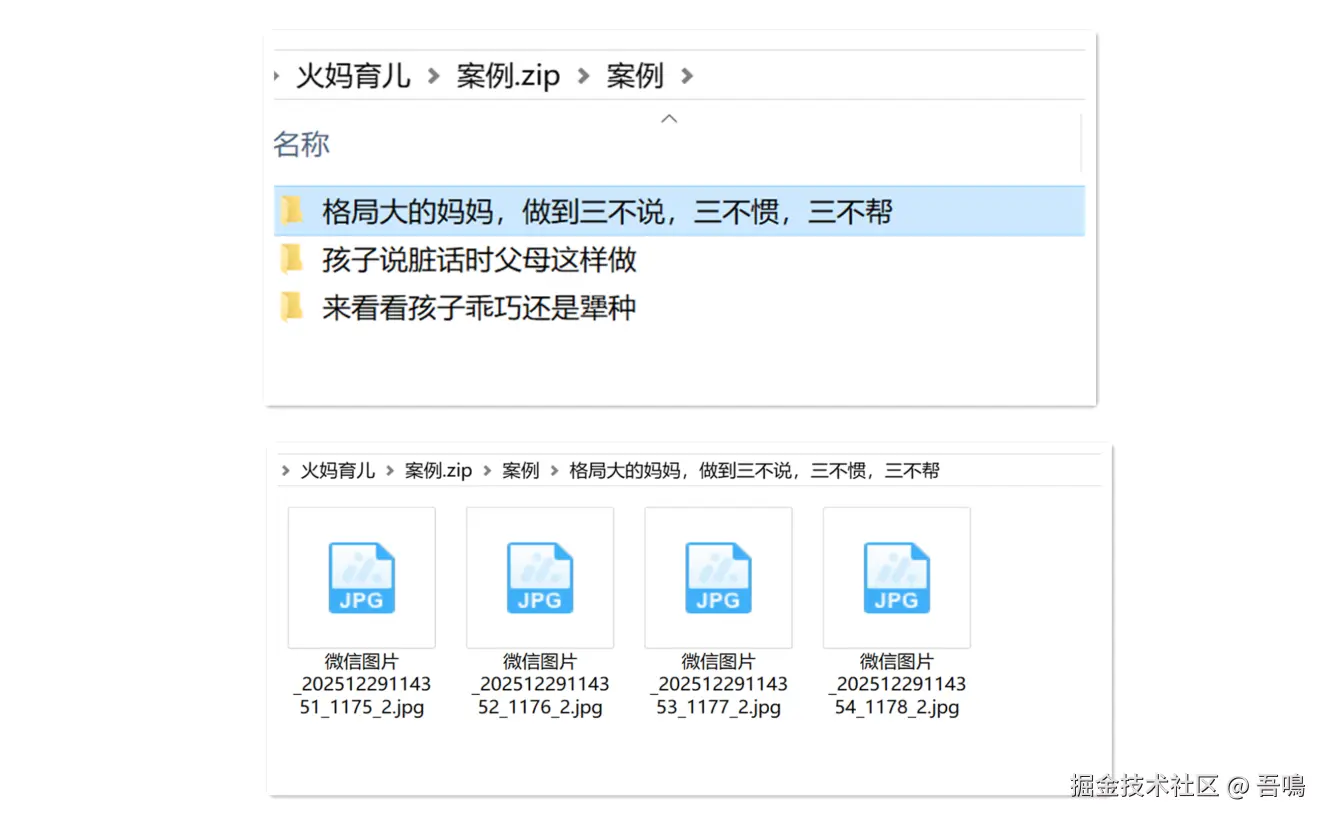Open folder icon for 格局大的妈妈 row
Screen dimensions: 1328x822
pos(291,211)
